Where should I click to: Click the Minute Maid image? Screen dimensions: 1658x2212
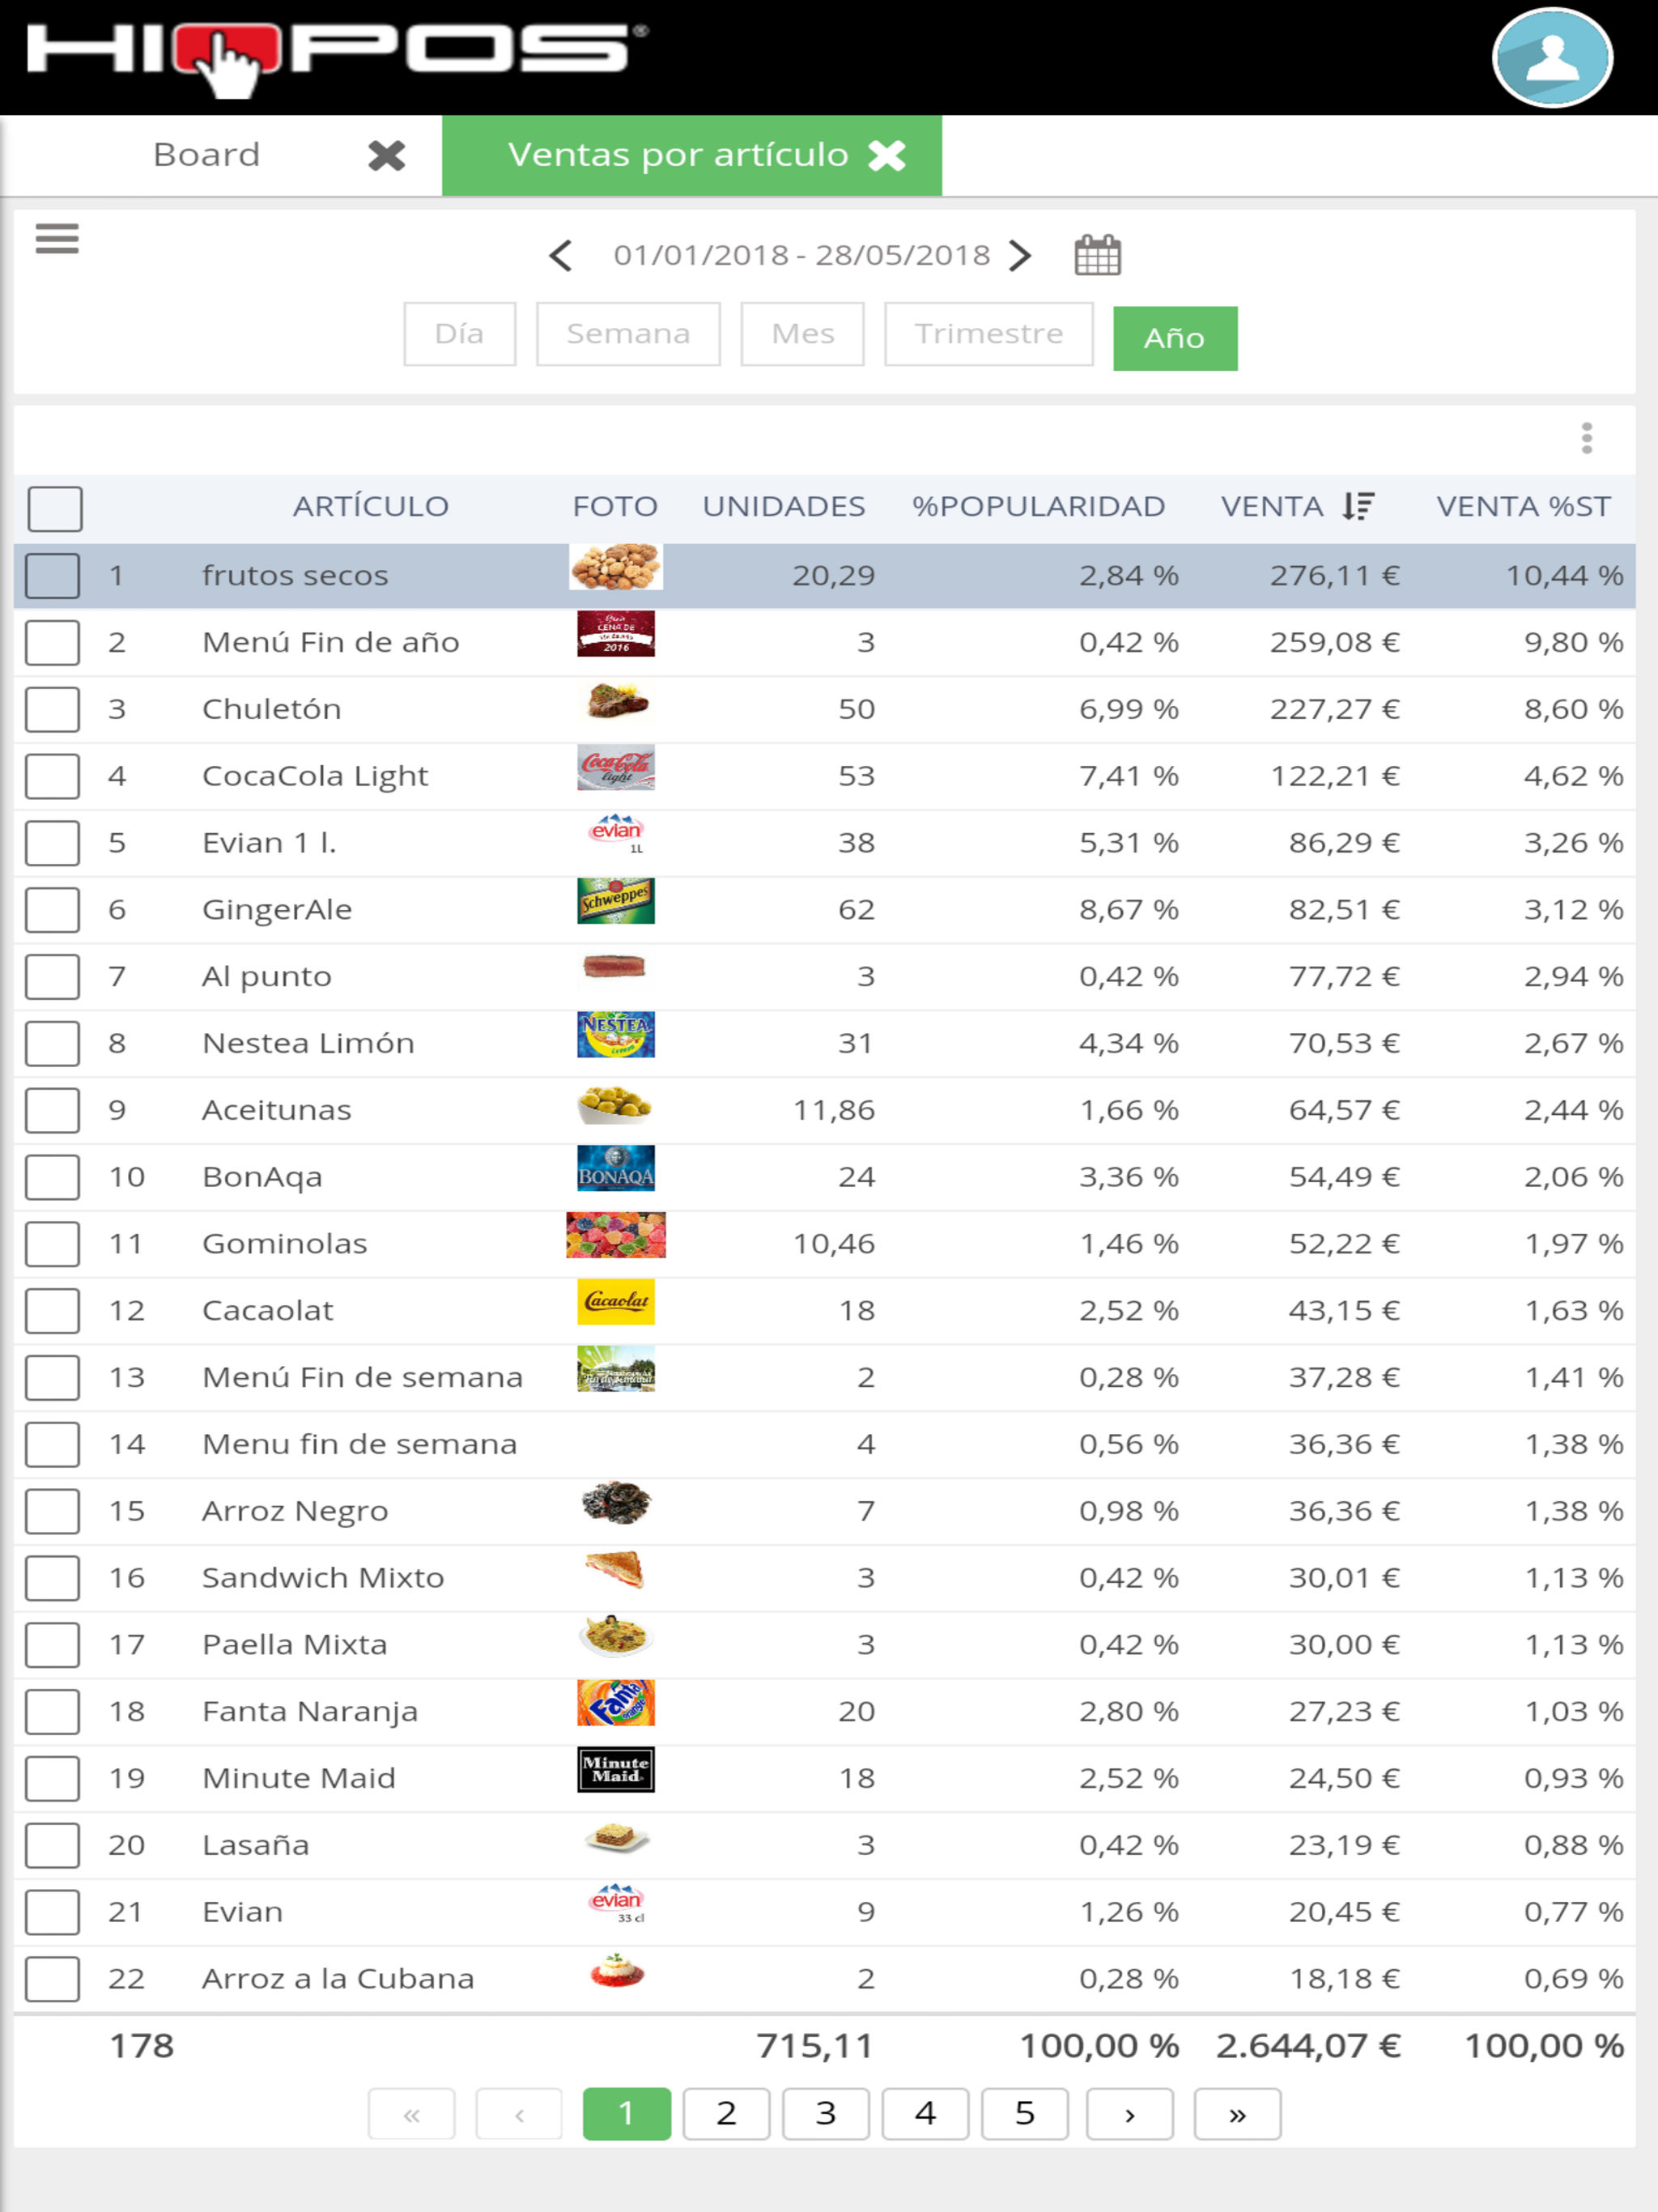point(616,1770)
